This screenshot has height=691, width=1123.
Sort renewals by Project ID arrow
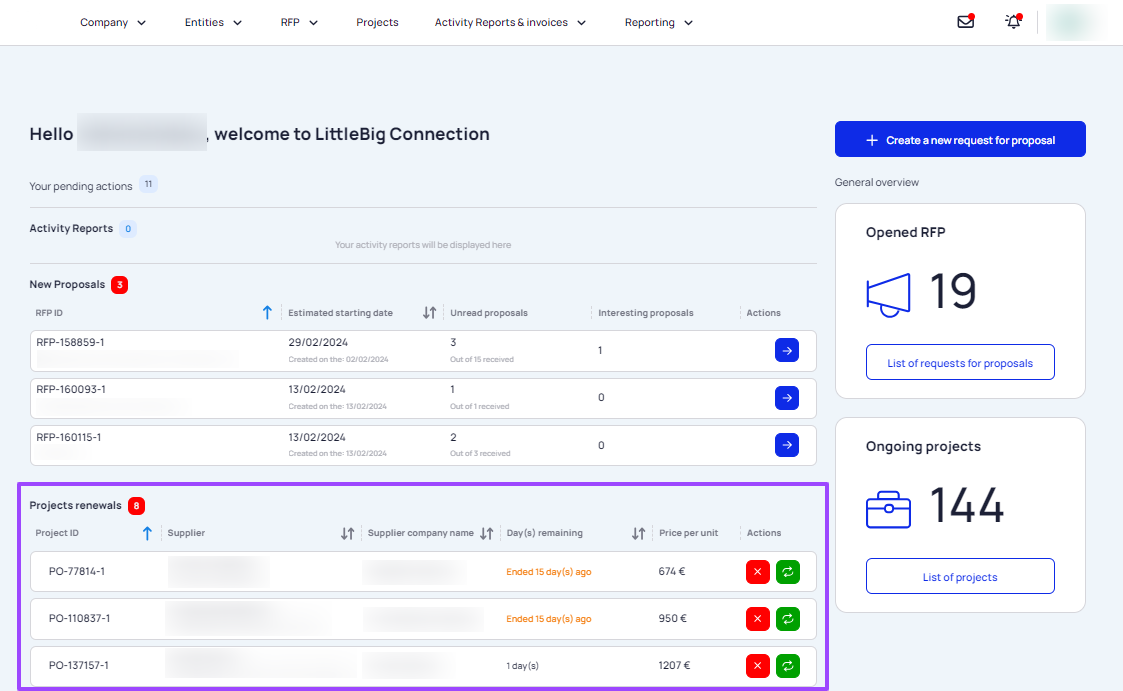coord(147,533)
